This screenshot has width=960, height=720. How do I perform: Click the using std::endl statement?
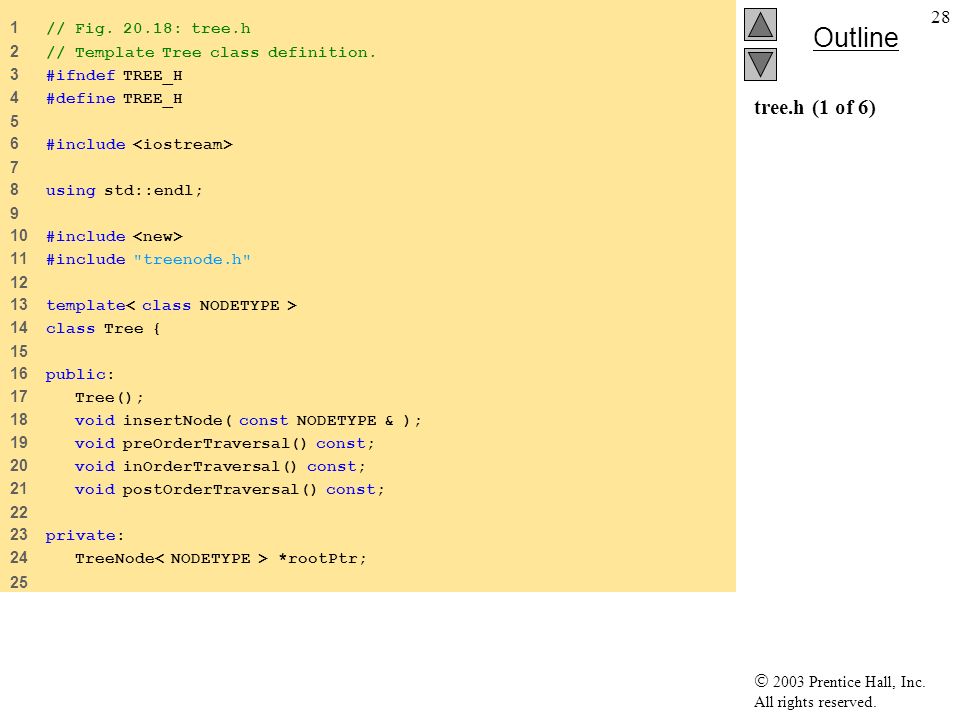click(124, 190)
